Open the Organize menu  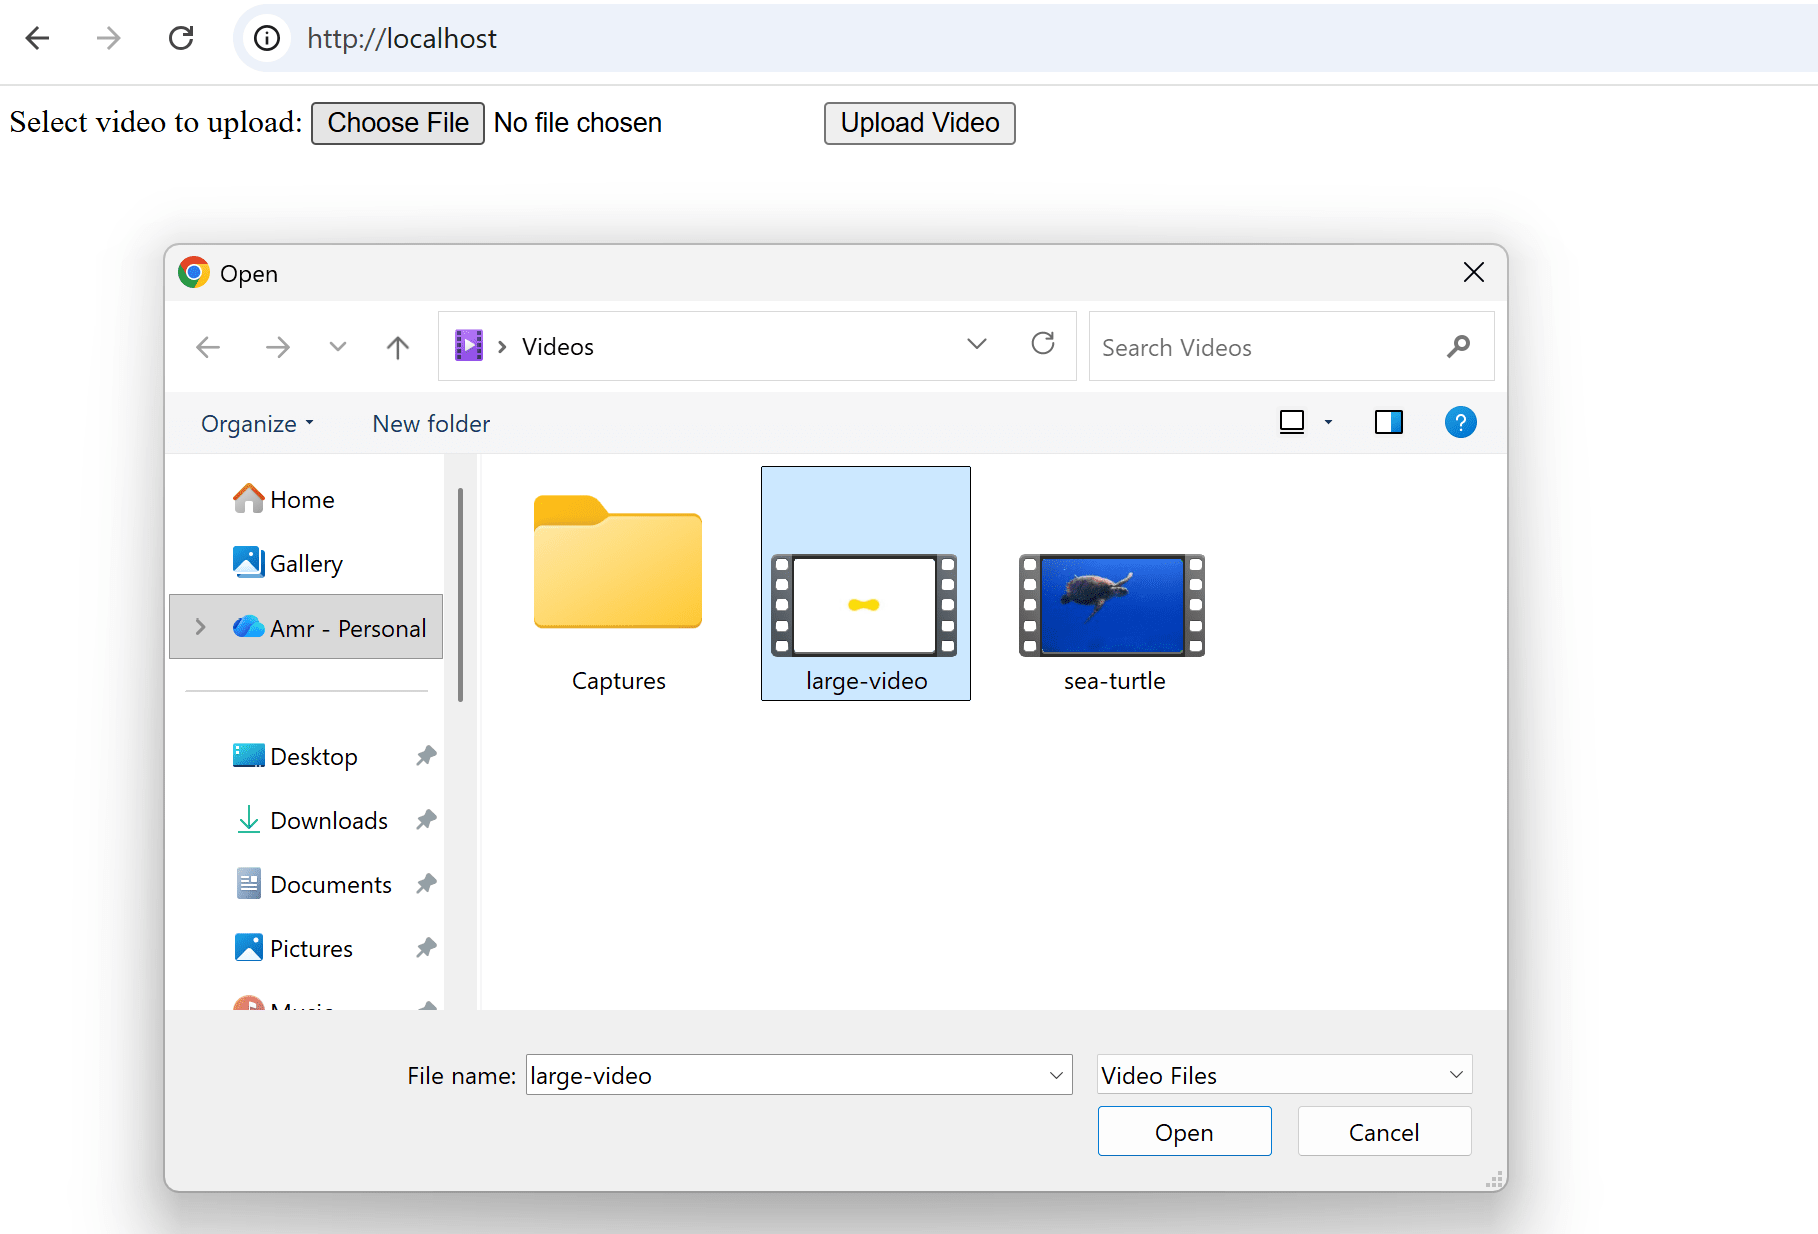pos(257,424)
